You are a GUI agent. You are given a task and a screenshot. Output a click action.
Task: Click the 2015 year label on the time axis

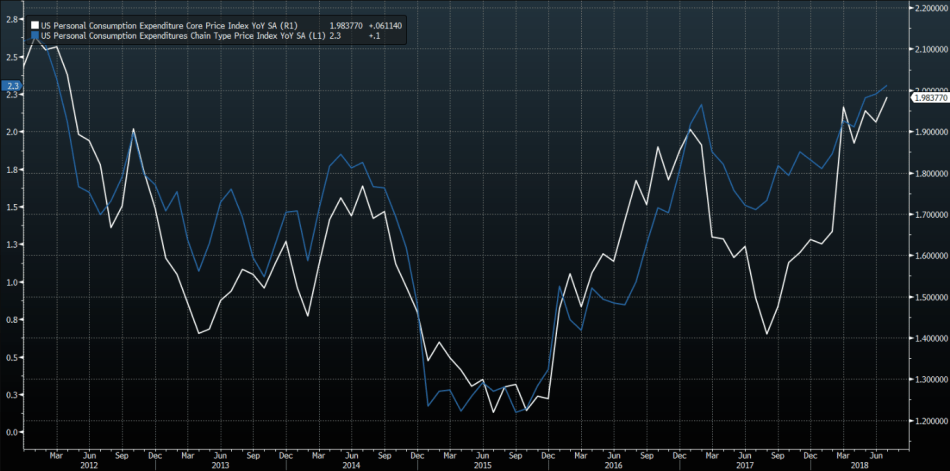click(483, 465)
